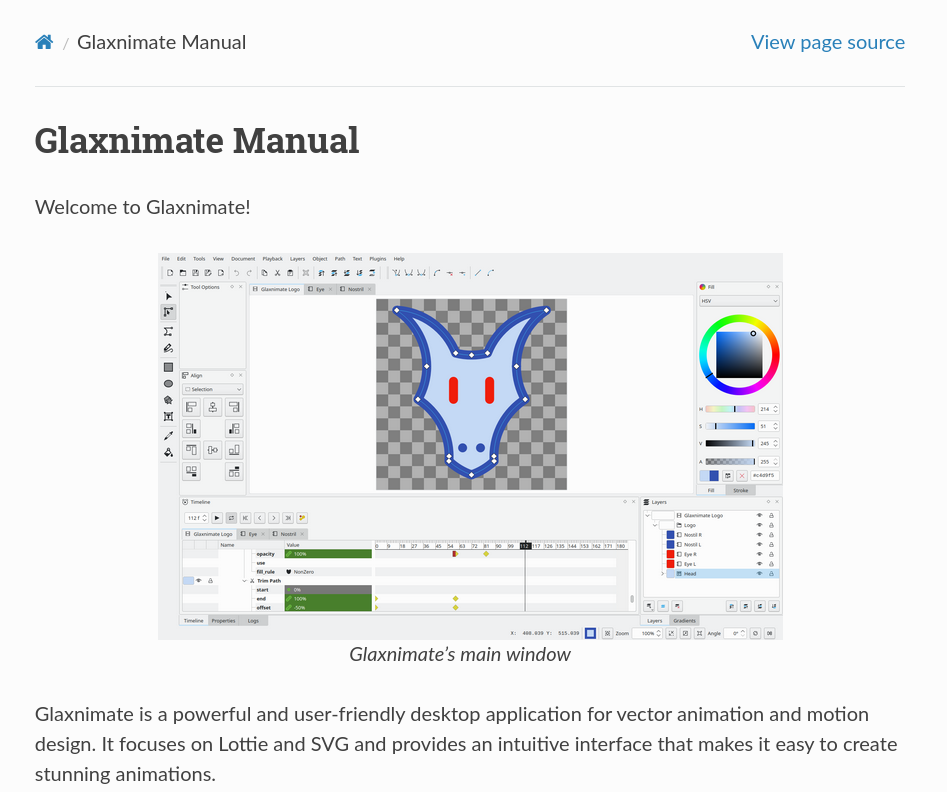
Task: Click the Hue slider in Fill panel
Action: tap(730, 409)
